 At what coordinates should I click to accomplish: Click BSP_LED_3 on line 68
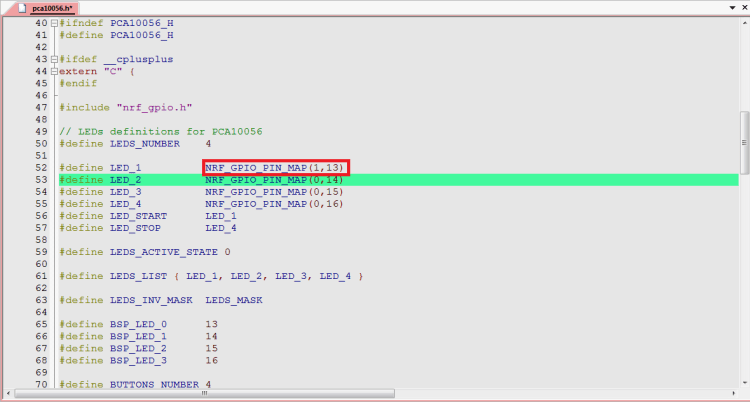138,360
